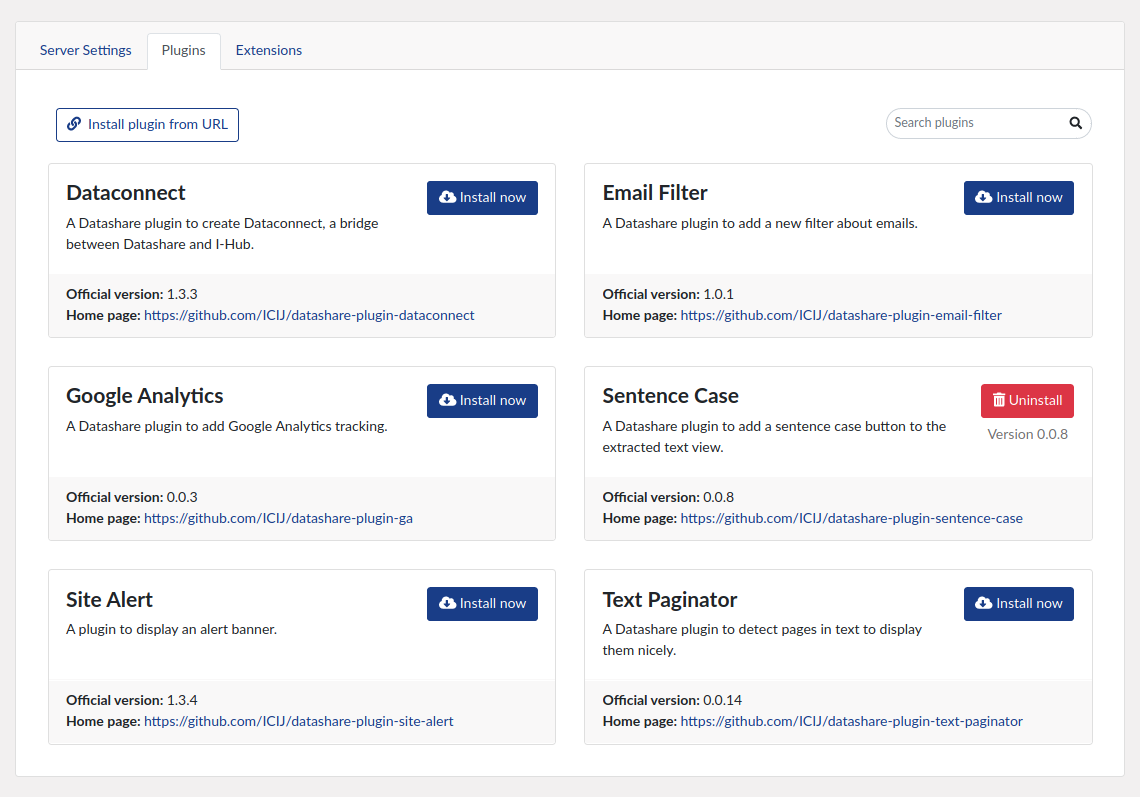Screen dimensions: 1140x797
Task: Click inside the Search plugins input field
Action: tap(960, 123)
